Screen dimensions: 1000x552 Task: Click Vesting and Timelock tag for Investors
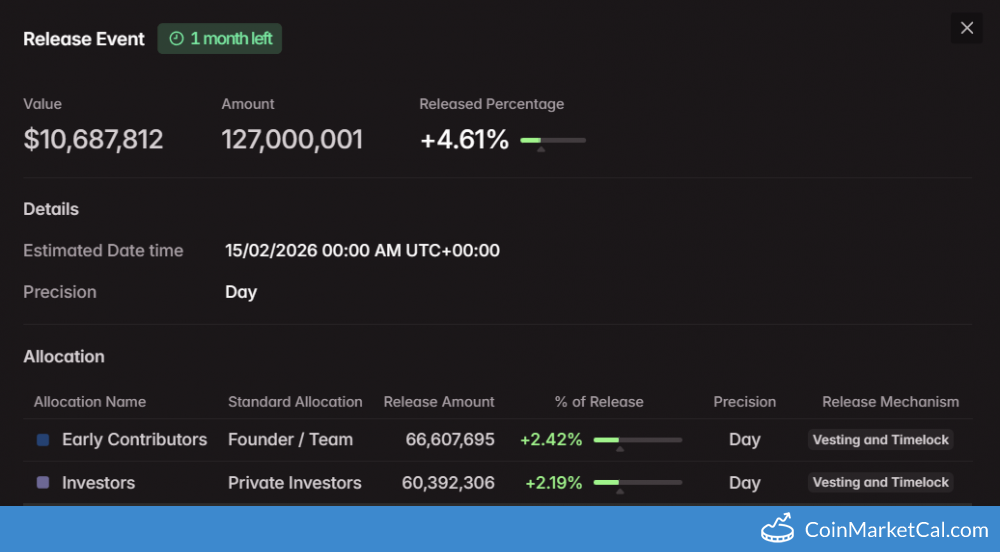pyautogui.click(x=880, y=483)
